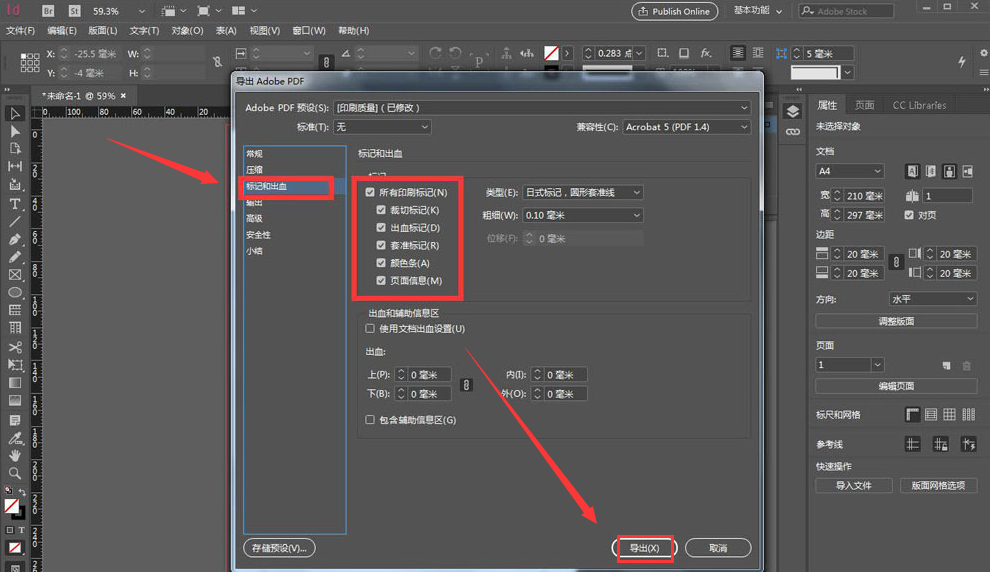Show document grid icon in Properties
Screen dimensions: 990x572
(949, 415)
